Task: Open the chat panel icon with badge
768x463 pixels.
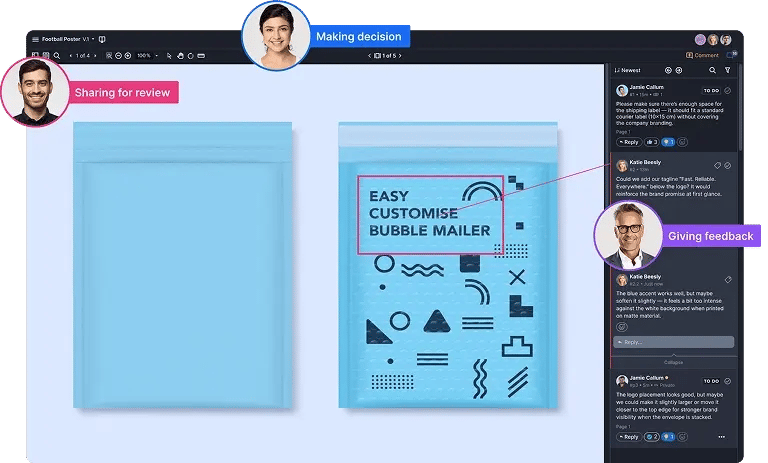Action: click(731, 55)
